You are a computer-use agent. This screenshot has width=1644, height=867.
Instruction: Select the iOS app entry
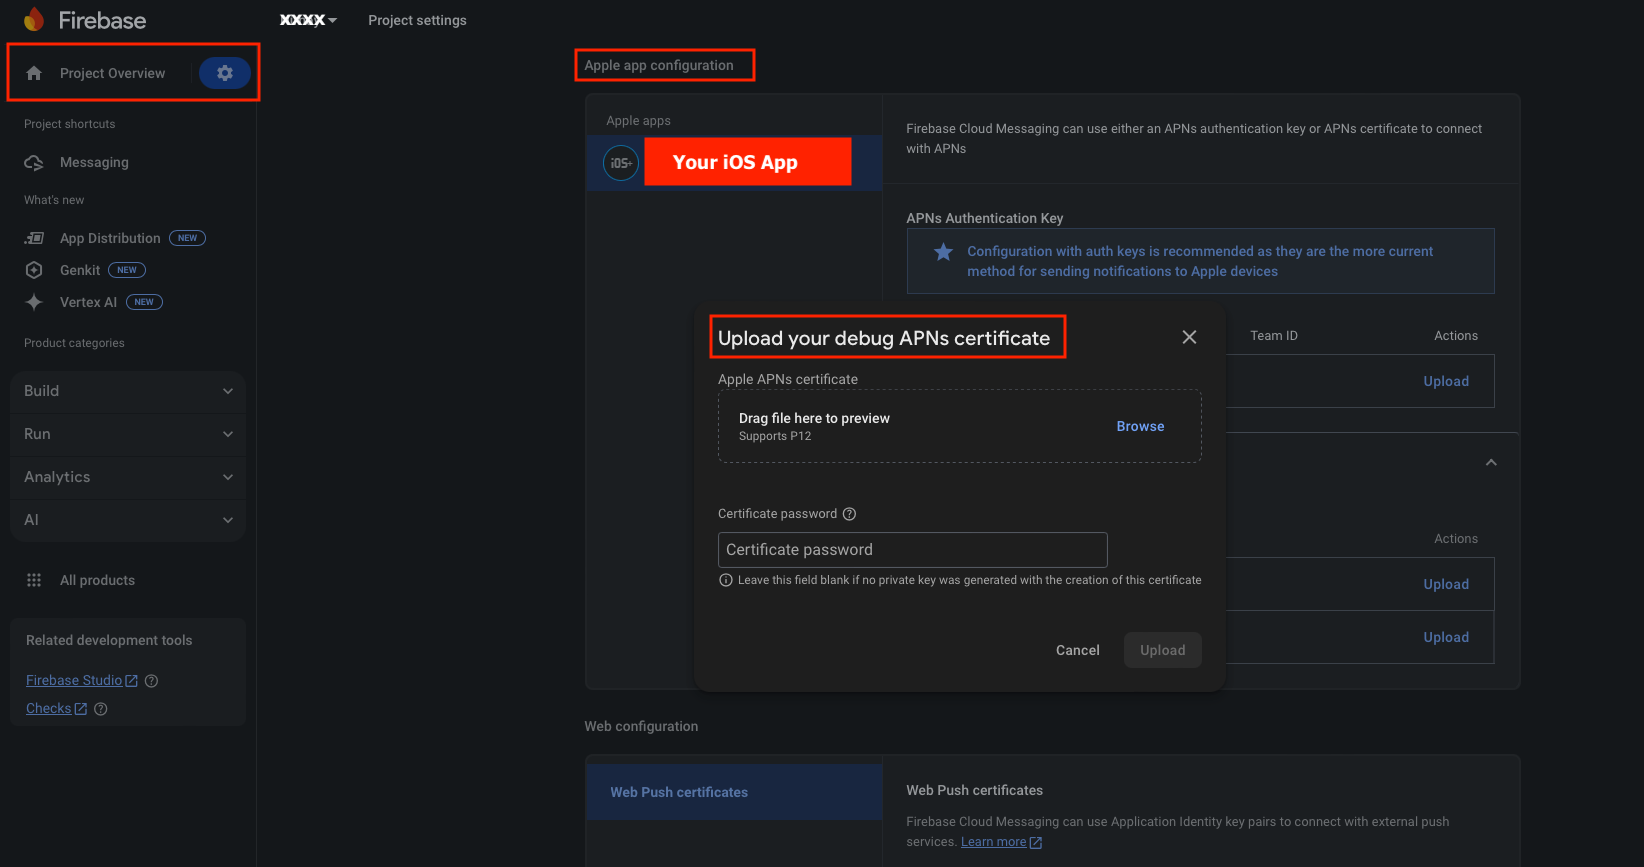[734, 162]
